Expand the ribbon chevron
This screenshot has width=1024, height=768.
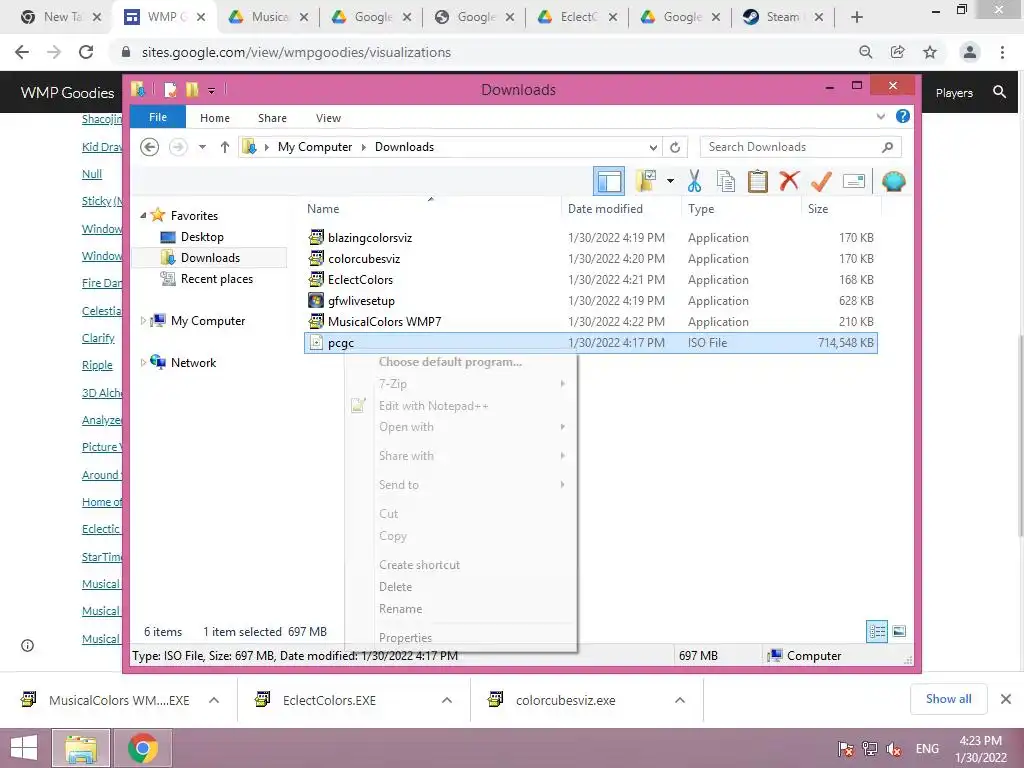tap(880, 116)
